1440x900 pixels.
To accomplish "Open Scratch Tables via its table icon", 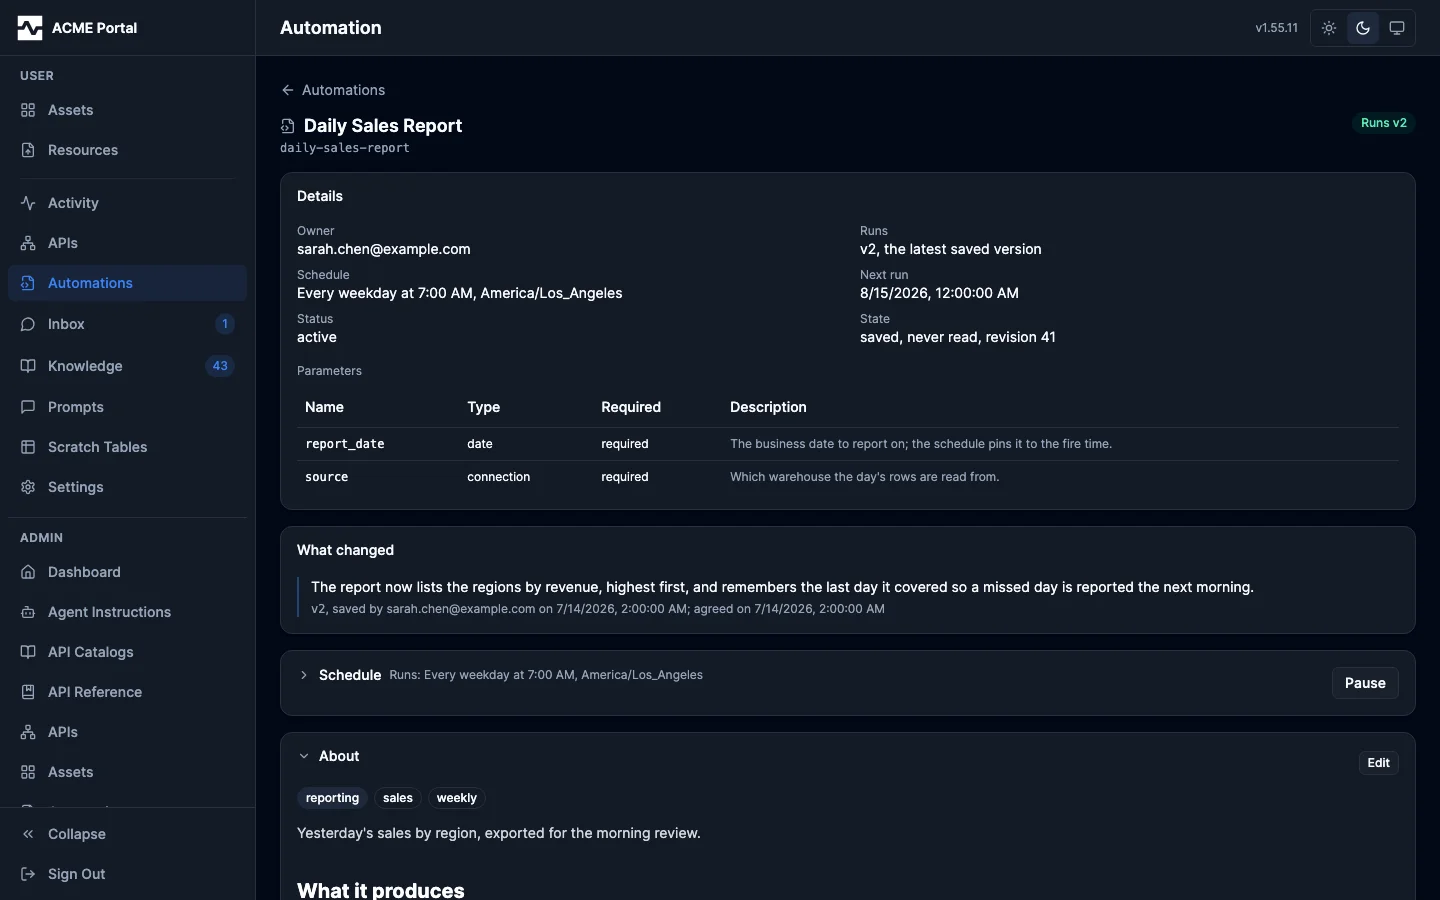I will pos(28,447).
